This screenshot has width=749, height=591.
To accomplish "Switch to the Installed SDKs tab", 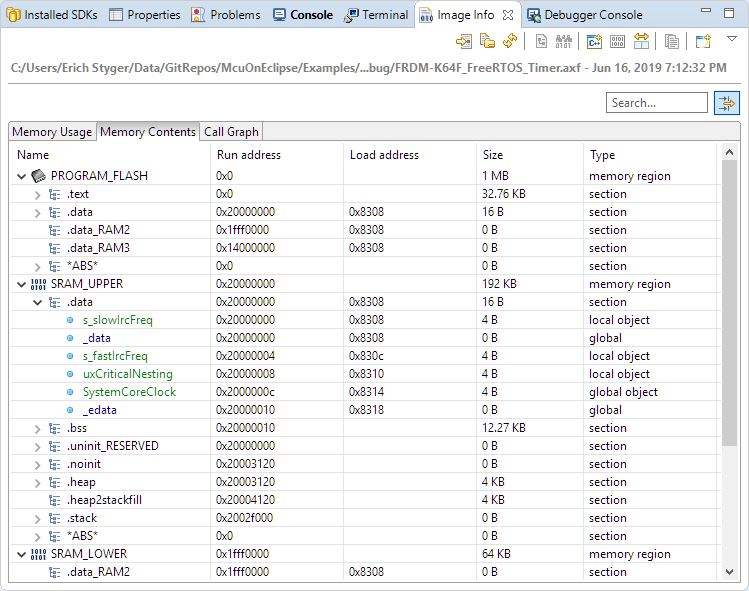I will [x=52, y=15].
